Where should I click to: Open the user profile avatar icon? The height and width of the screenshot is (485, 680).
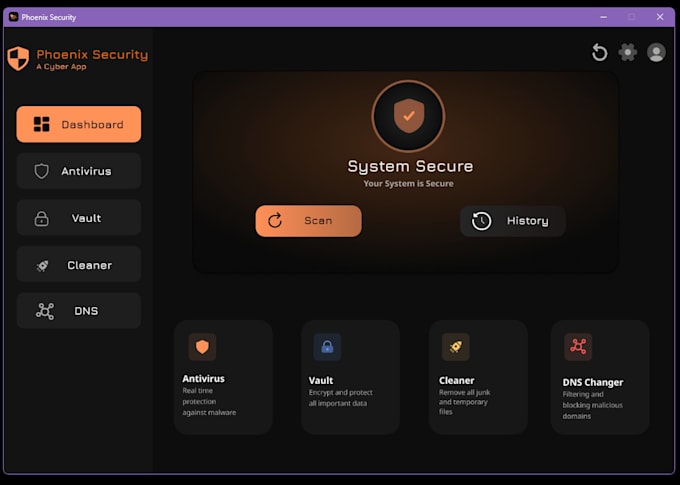(656, 52)
